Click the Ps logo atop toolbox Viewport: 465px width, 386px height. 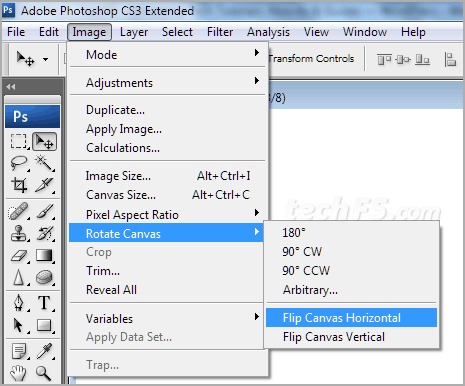[32, 117]
